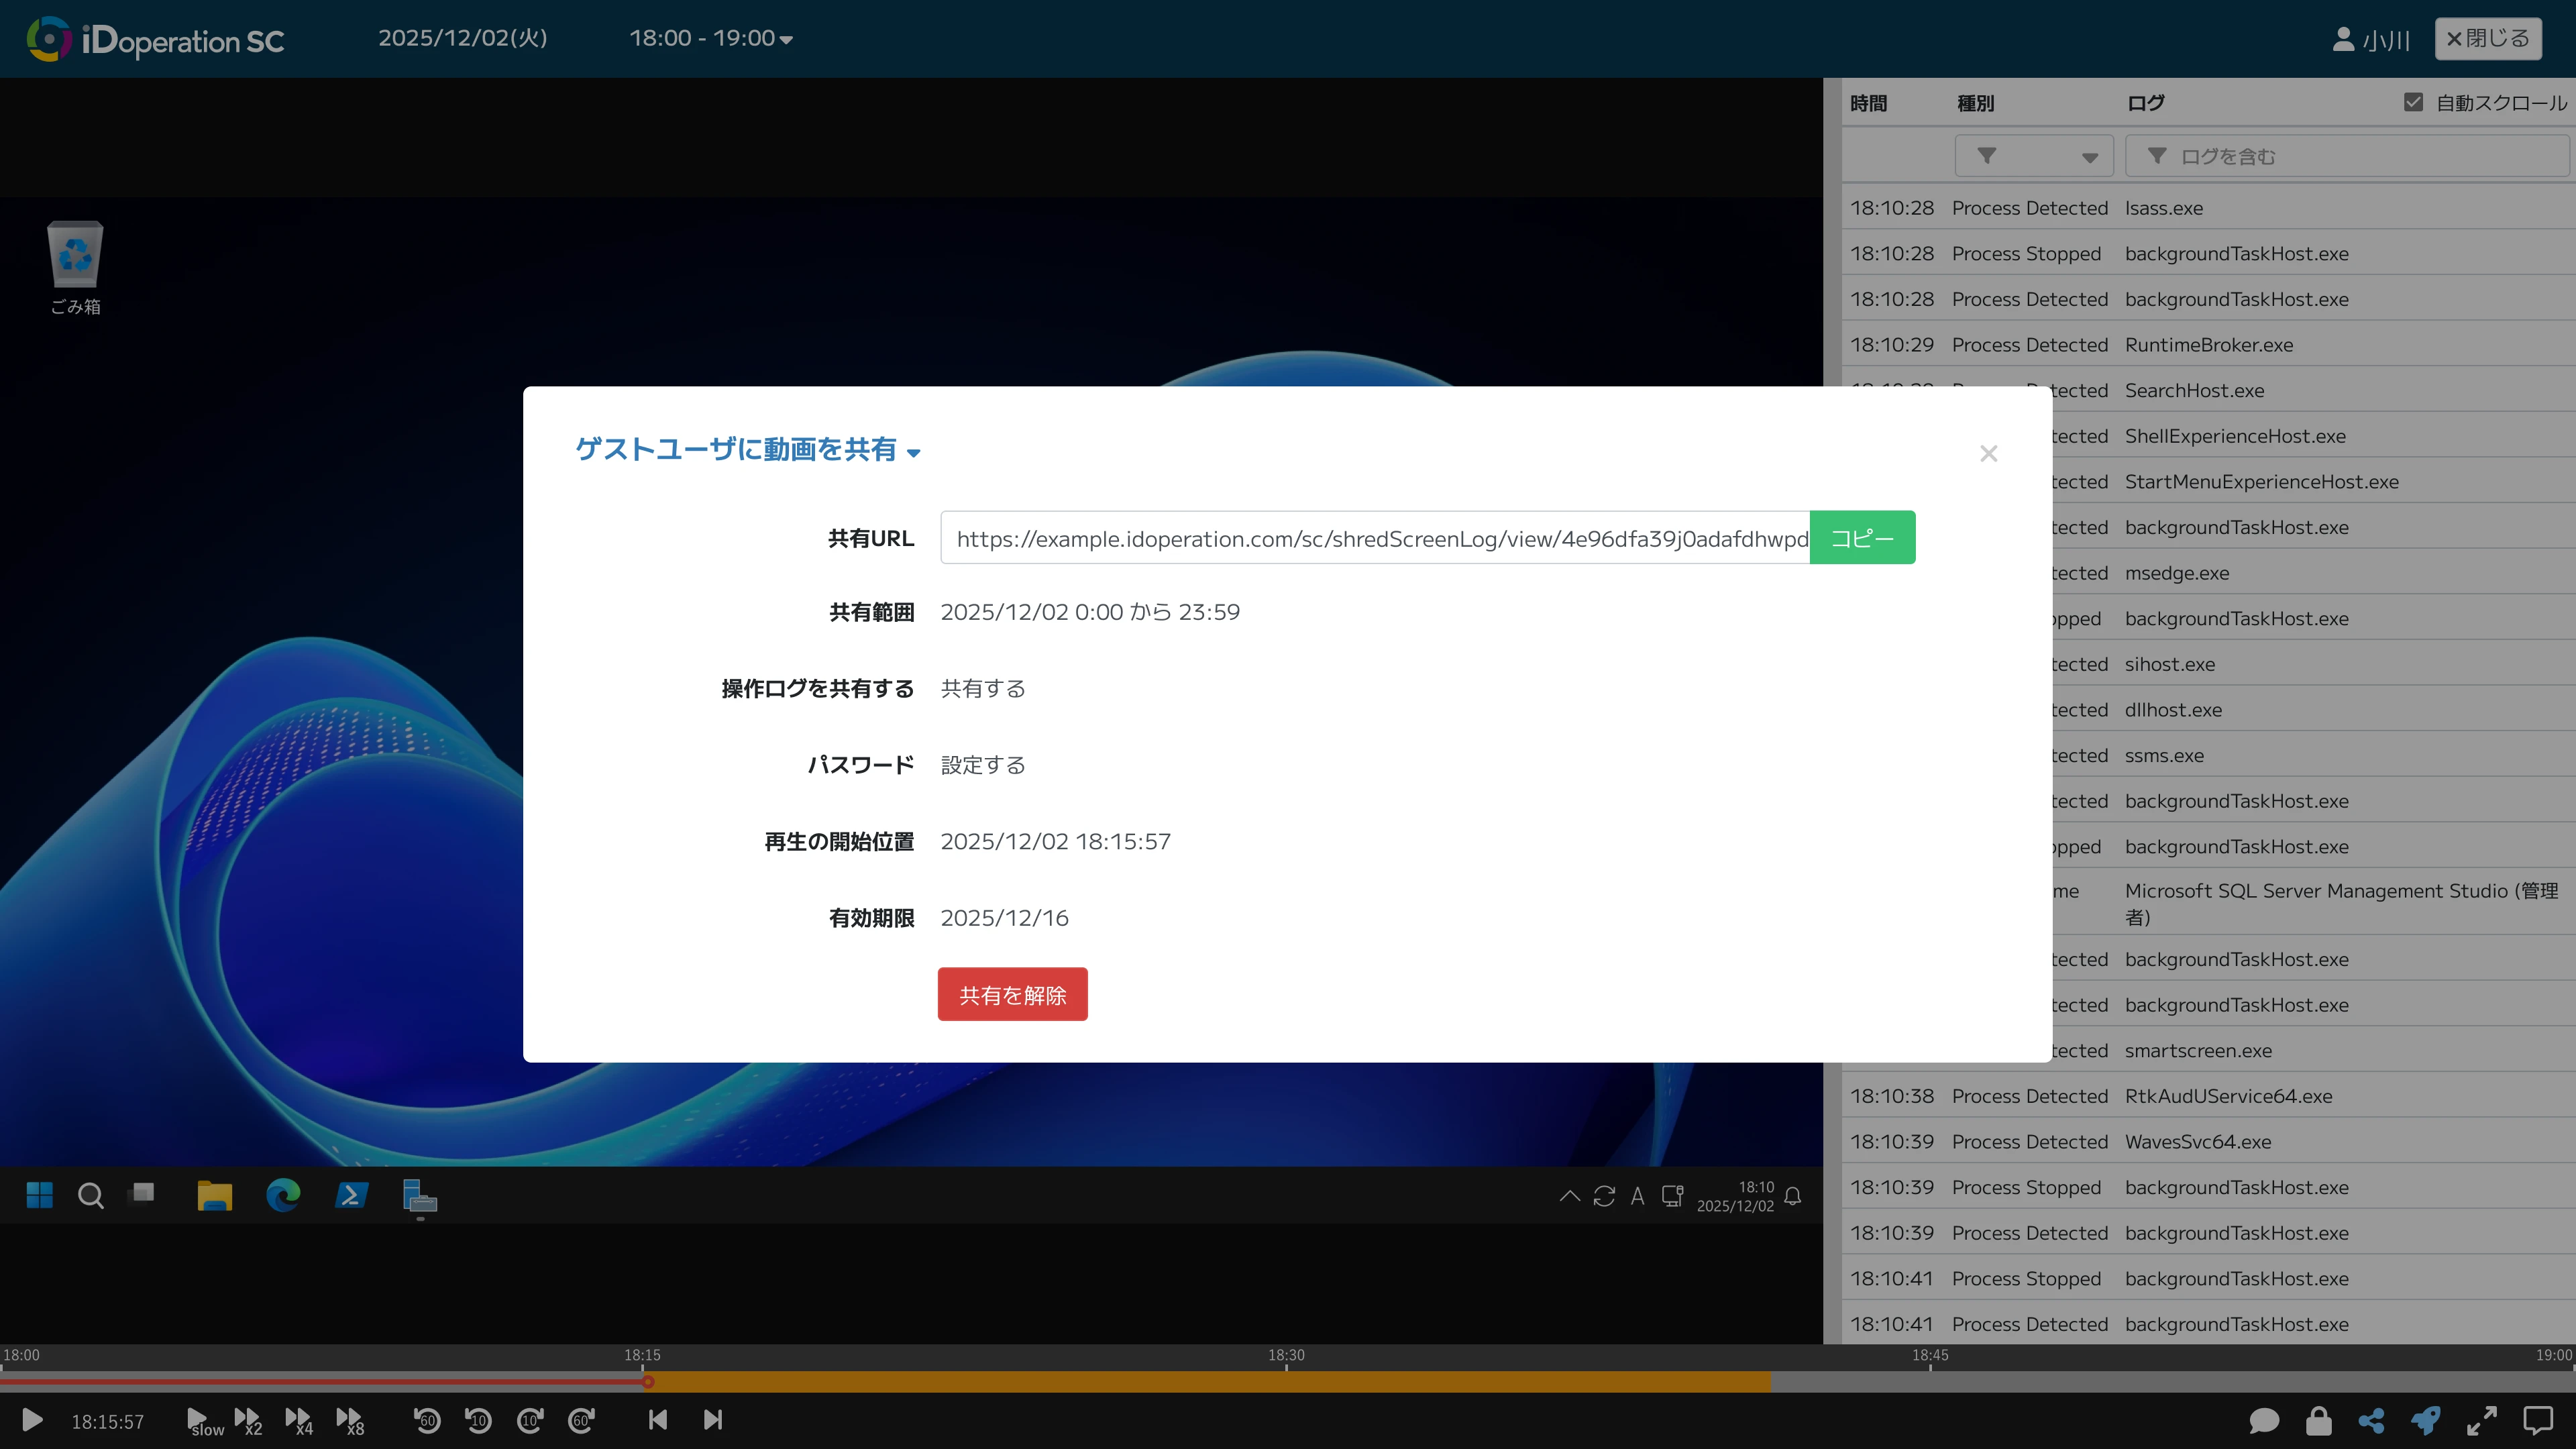
Task: Click the share icon in bottom toolbar
Action: 2371,1420
